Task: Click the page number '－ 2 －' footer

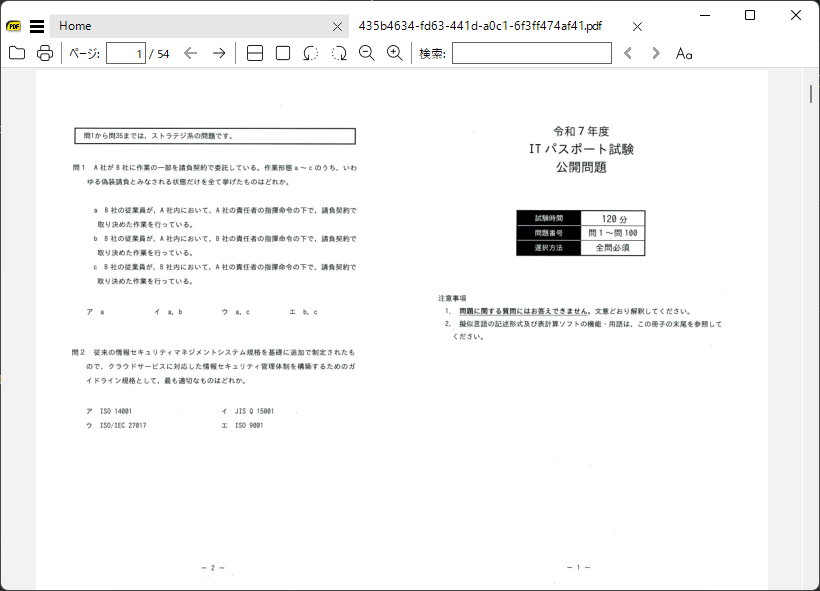Action: click(x=213, y=568)
